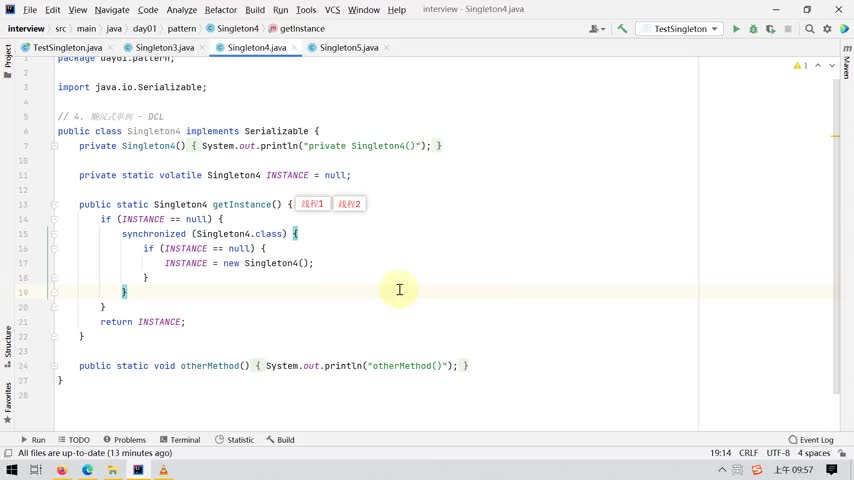854x480 pixels.
Task: Open the user account icon dropdown
Action: [x=597, y=29]
